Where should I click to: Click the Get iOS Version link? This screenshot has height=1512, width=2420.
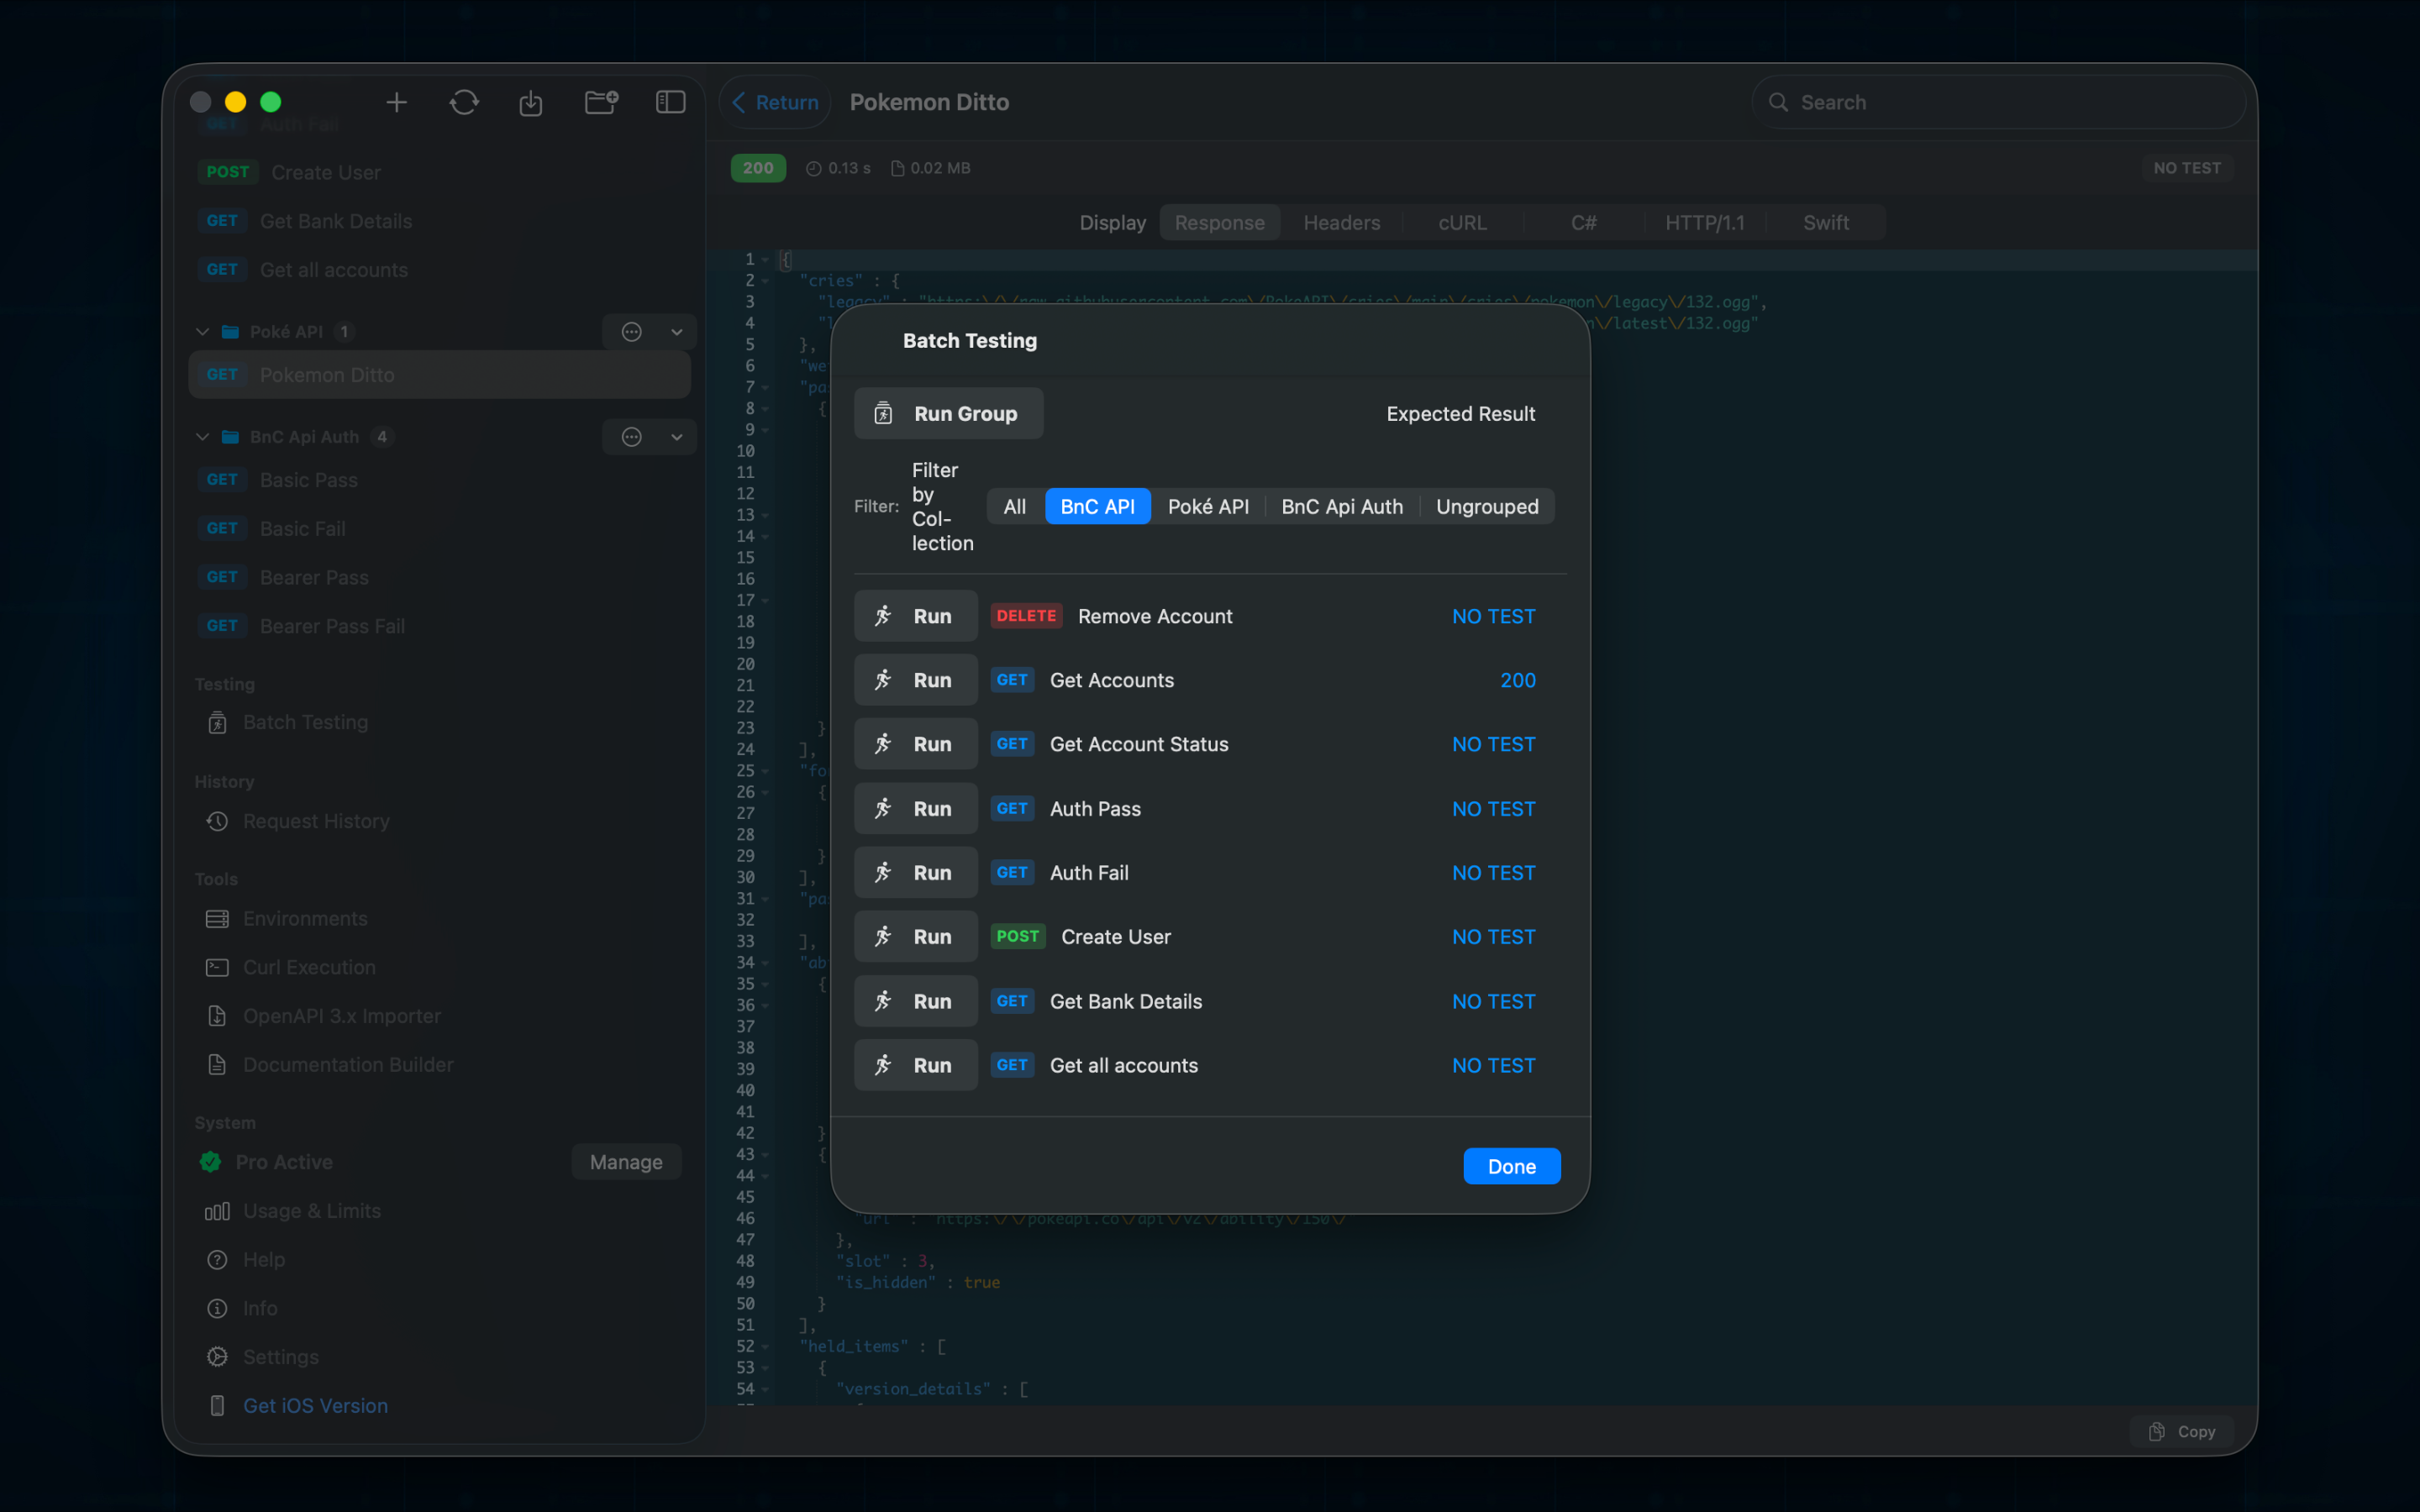(315, 1406)
